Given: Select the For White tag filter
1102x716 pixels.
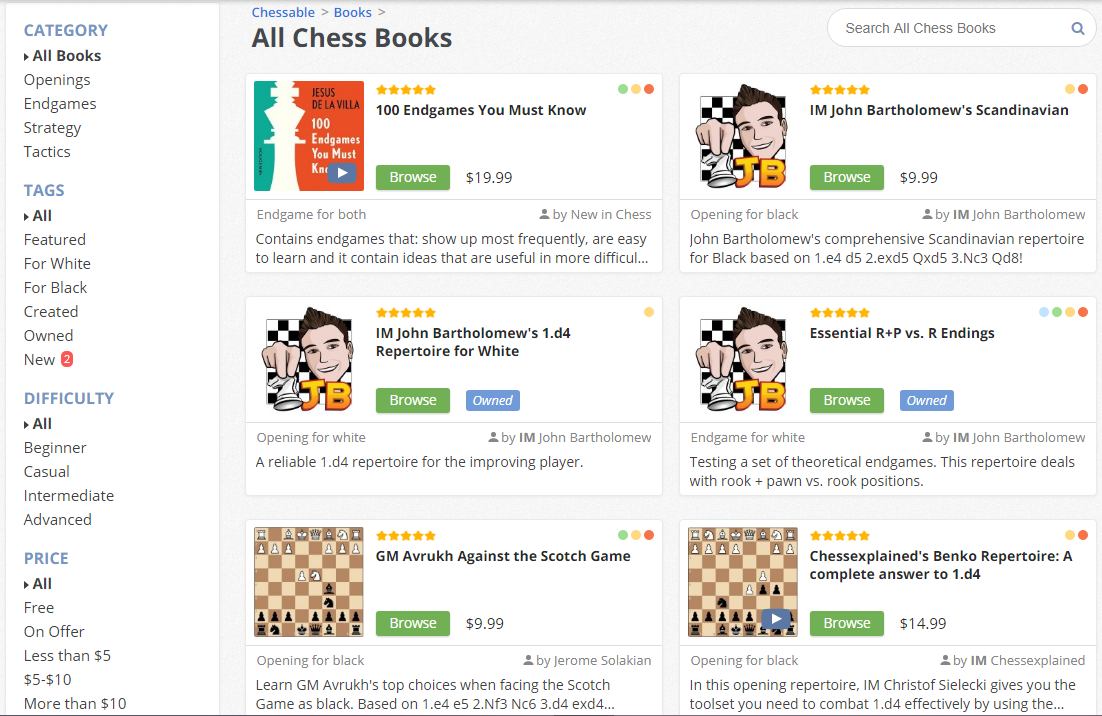Looking at the screenshot, I should pos(56,263).
